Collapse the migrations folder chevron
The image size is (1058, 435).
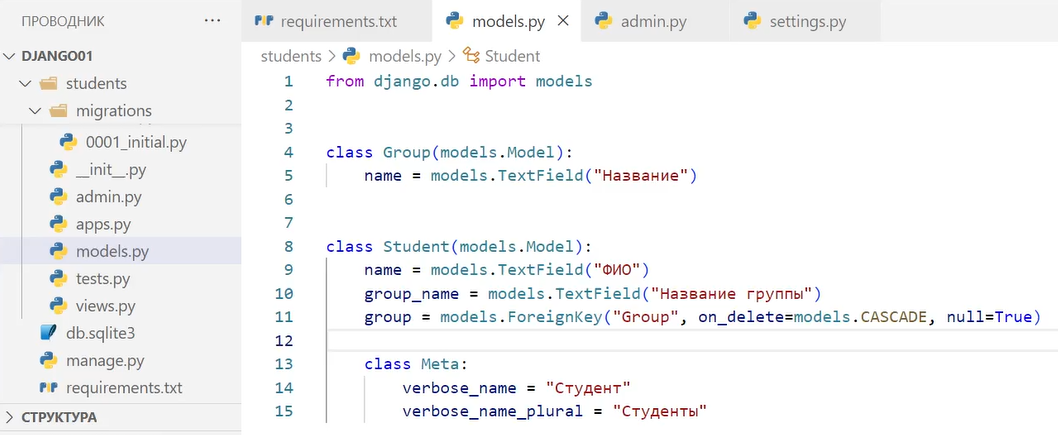click(36, 111)
